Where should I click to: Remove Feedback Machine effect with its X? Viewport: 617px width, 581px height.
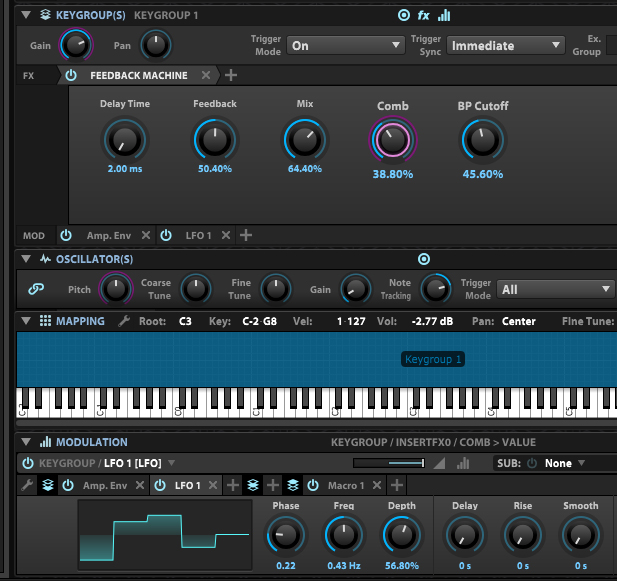pyautogui.click(x=206, y=75)
